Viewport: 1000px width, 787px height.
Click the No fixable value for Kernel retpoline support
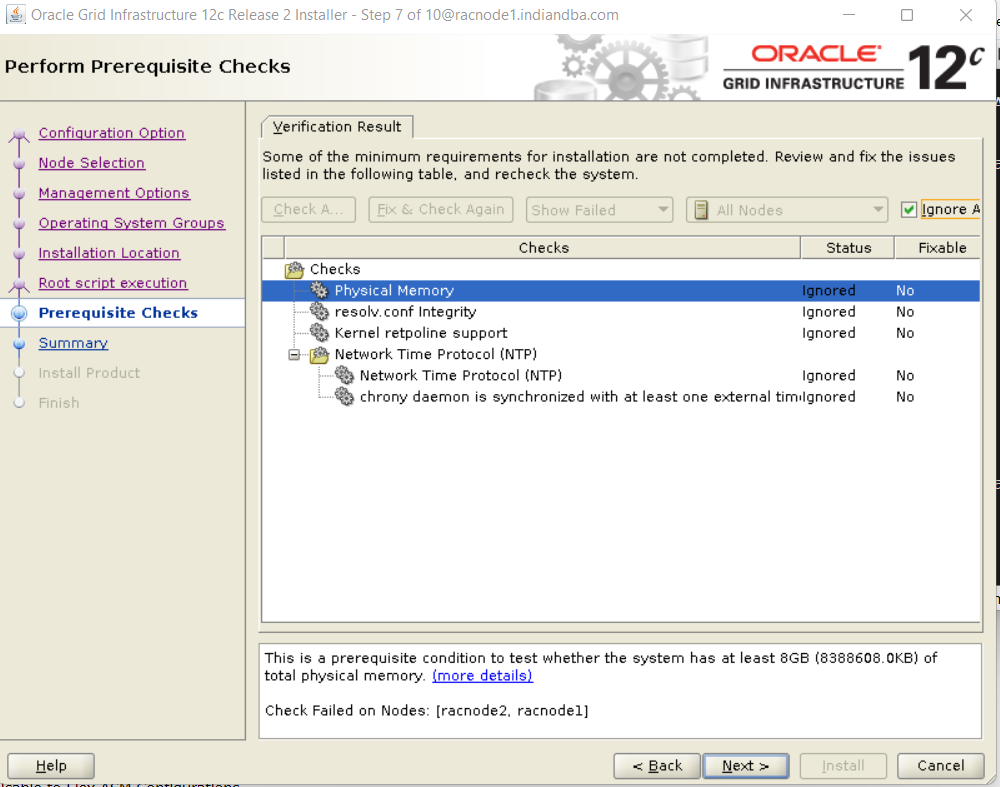point(905,333)
